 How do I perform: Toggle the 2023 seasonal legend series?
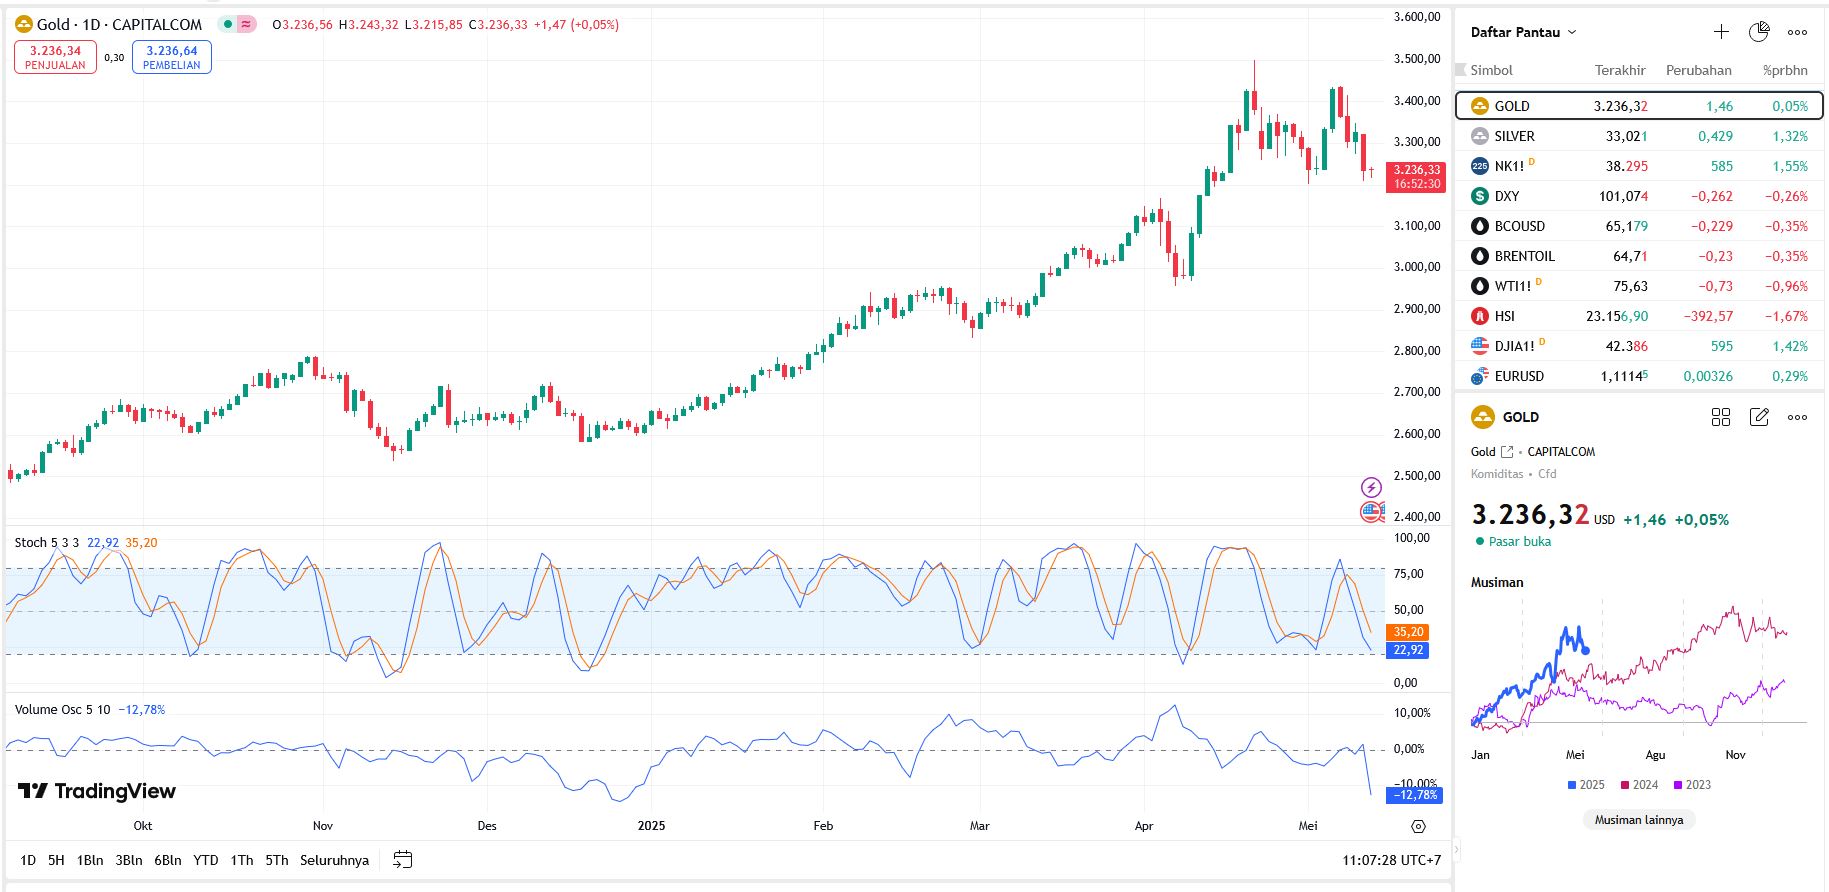[1692, 785]
